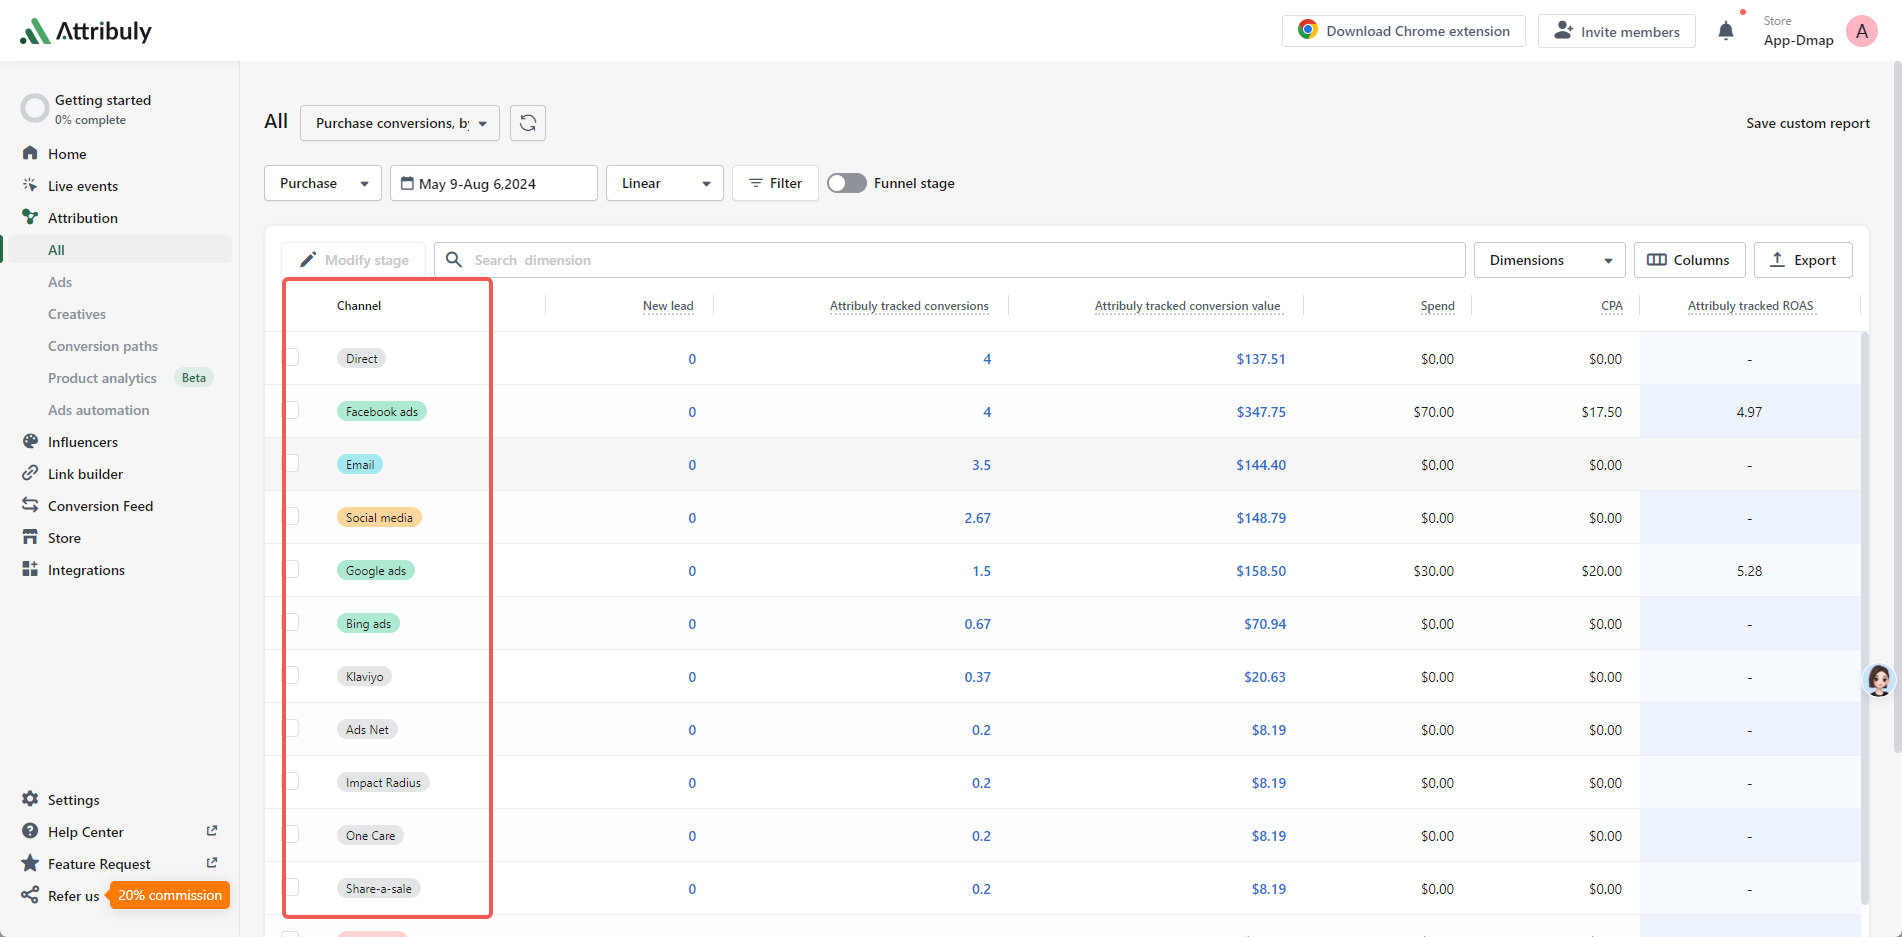Check the Google ads row checkbox

[291, 569]
